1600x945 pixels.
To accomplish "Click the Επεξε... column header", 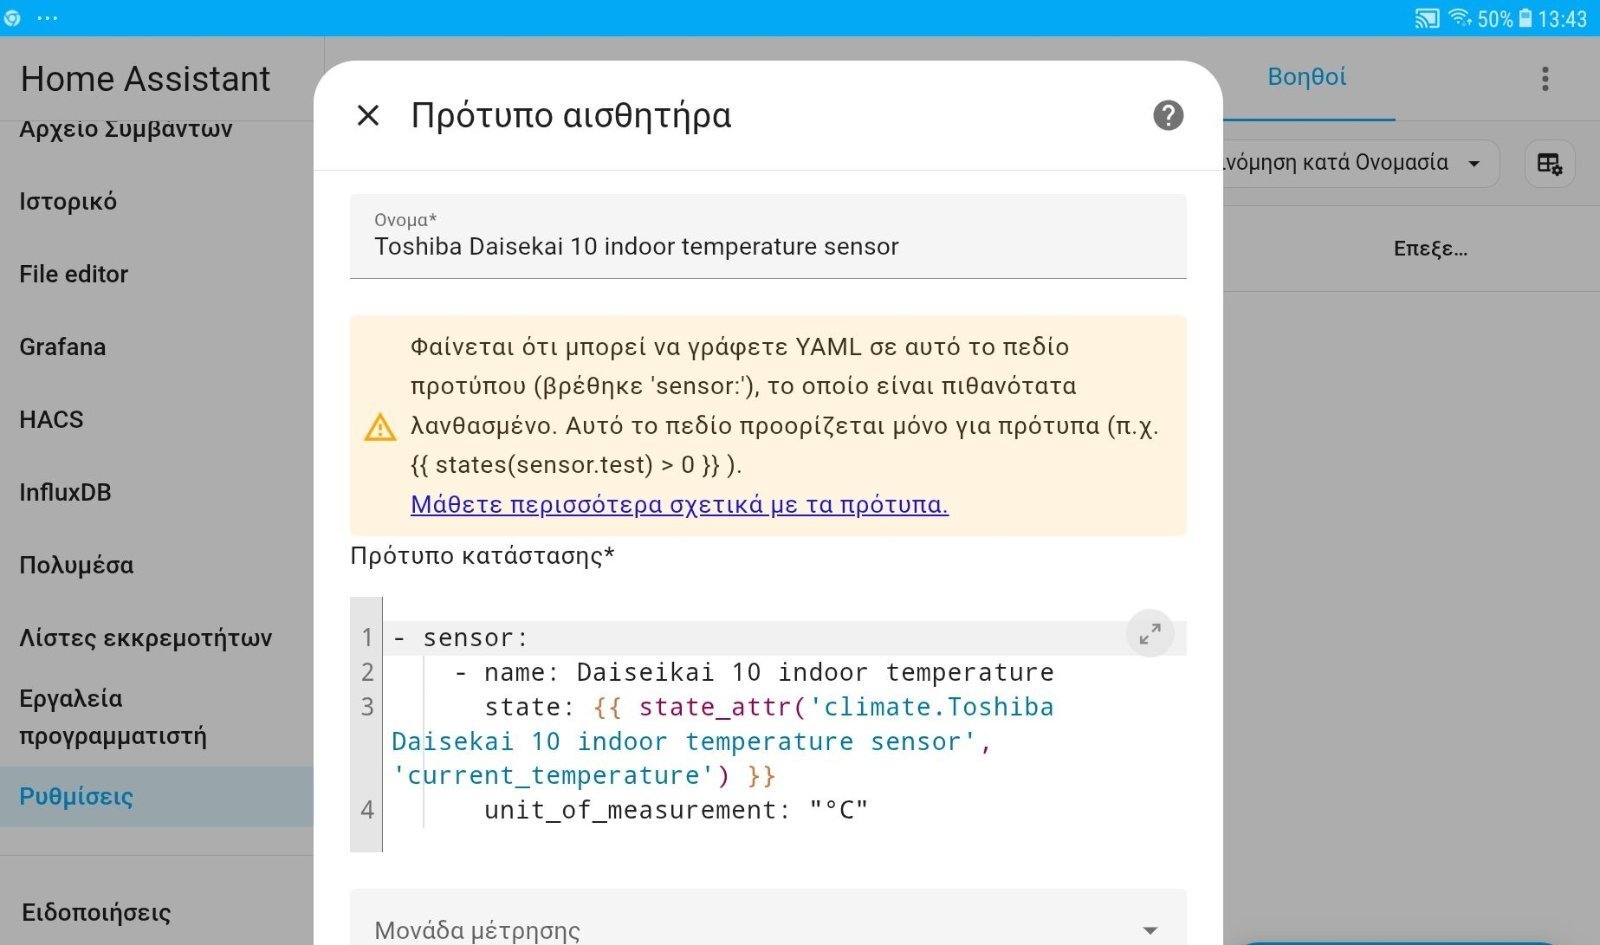I will (1430, 249).
